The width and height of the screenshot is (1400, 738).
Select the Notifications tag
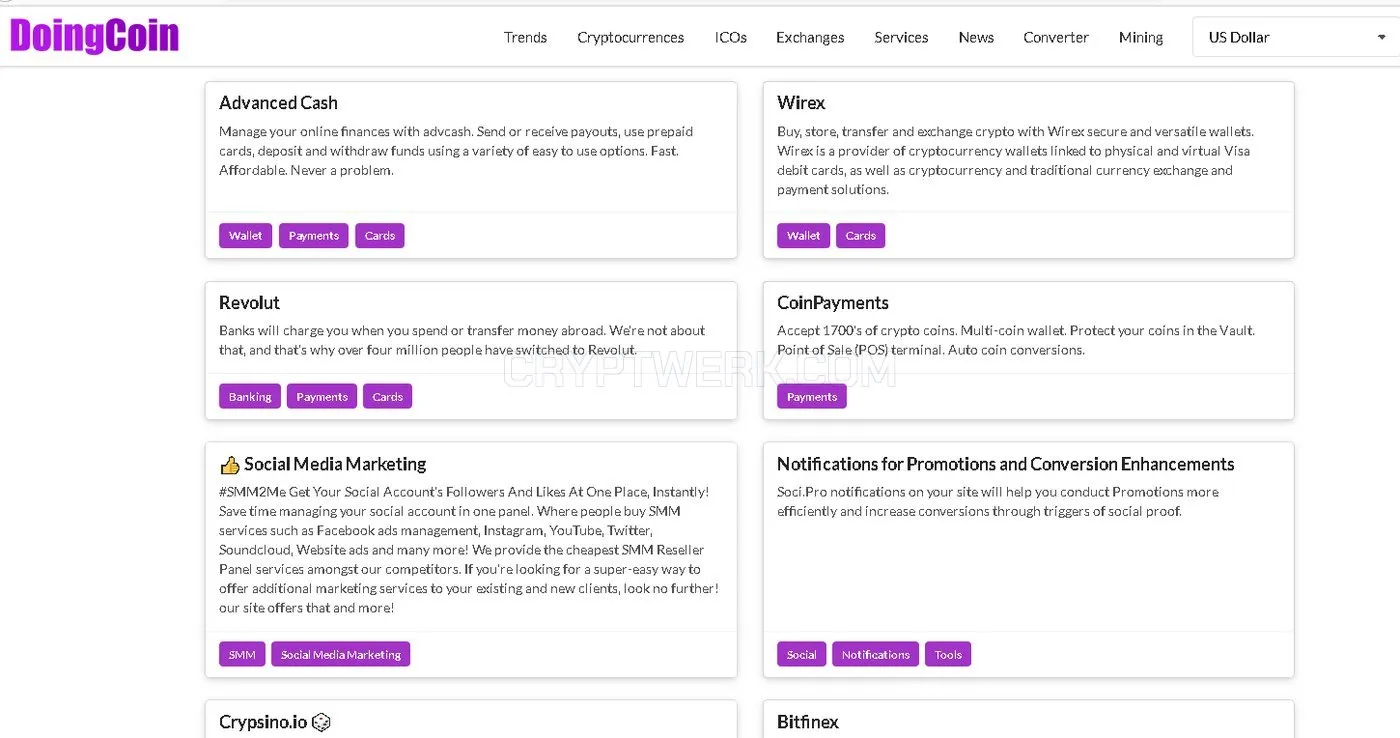(x=876, y=655)
